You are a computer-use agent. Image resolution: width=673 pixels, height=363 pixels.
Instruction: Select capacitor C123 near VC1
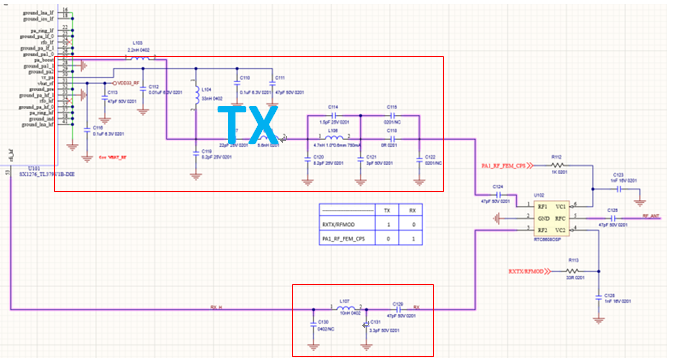[619, 189]
